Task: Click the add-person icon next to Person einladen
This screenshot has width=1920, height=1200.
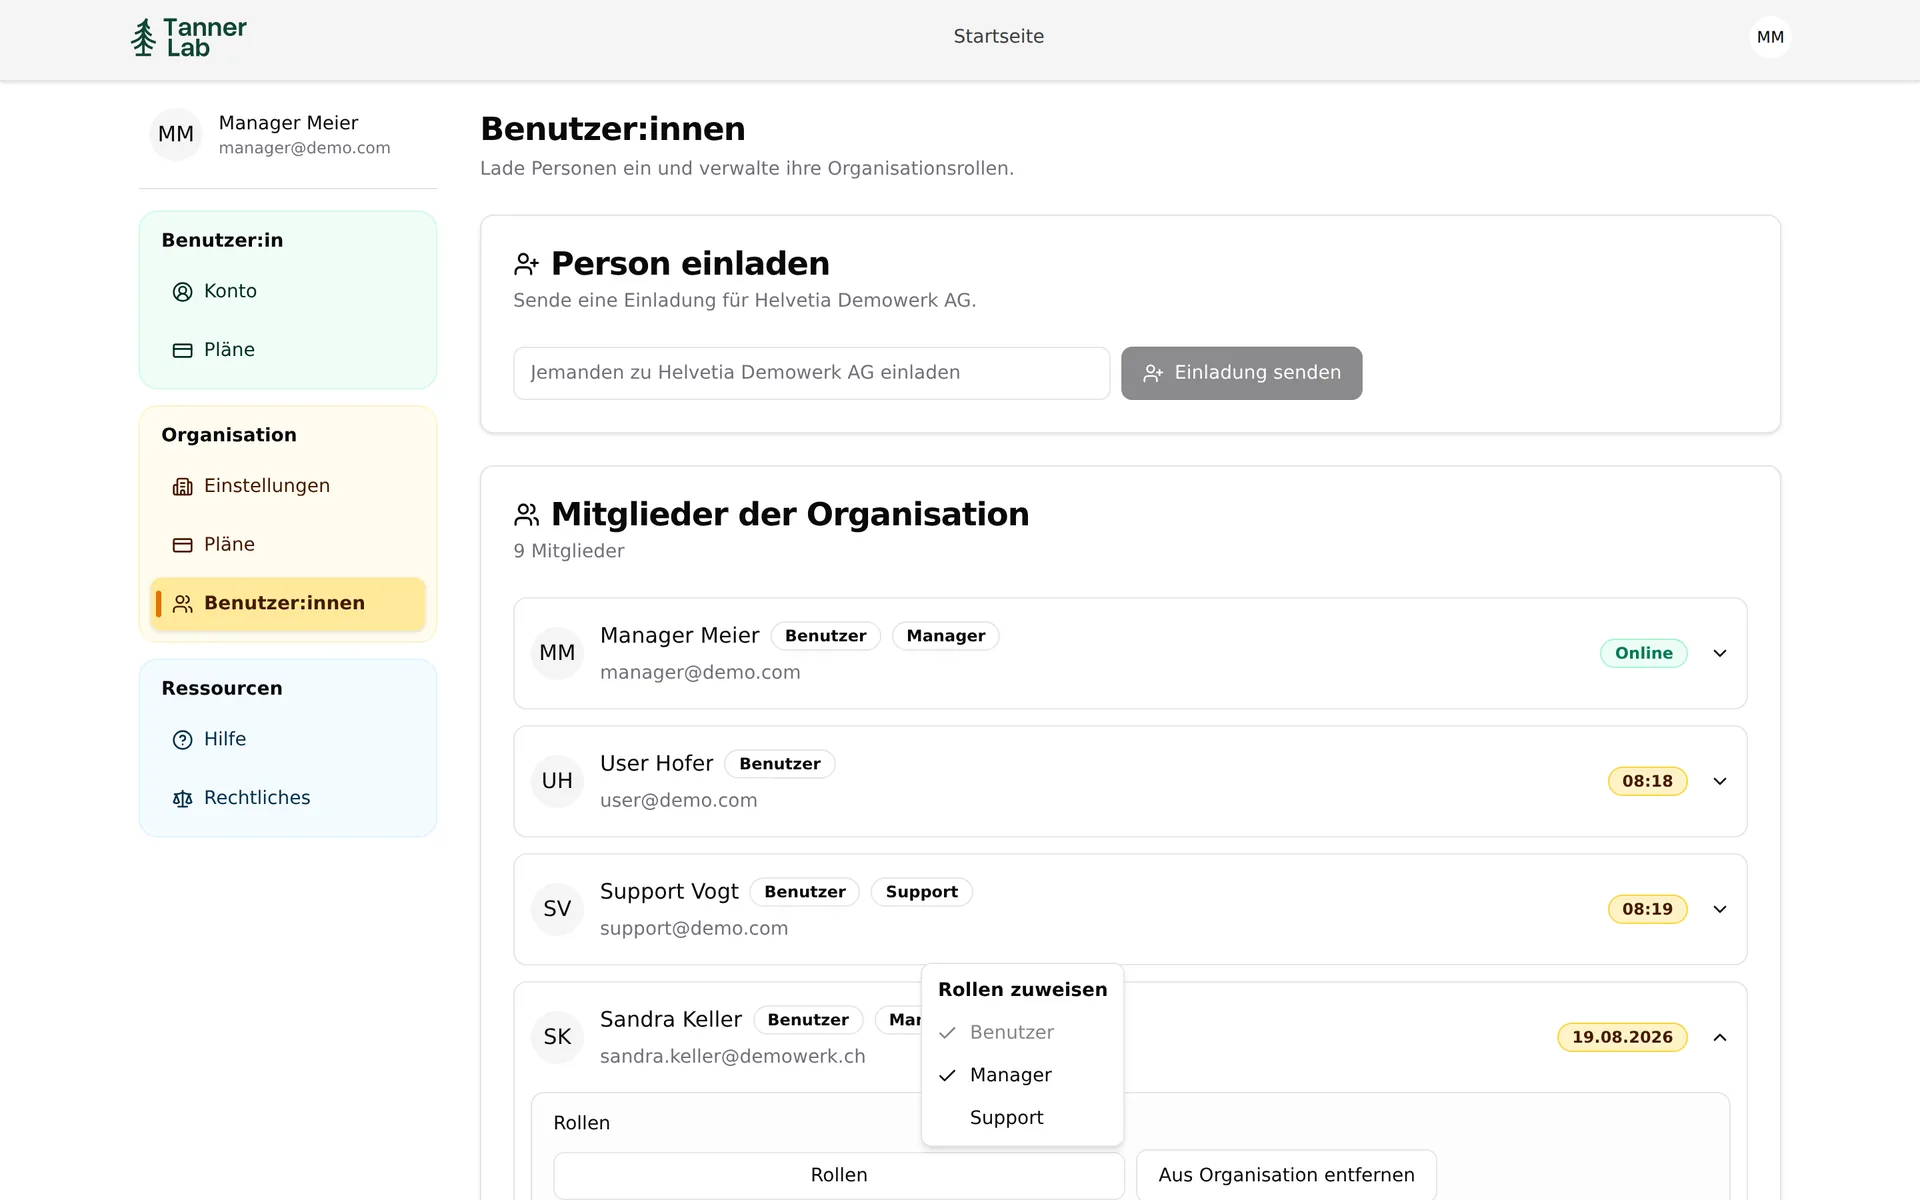Action: click(x=526, y=264)
